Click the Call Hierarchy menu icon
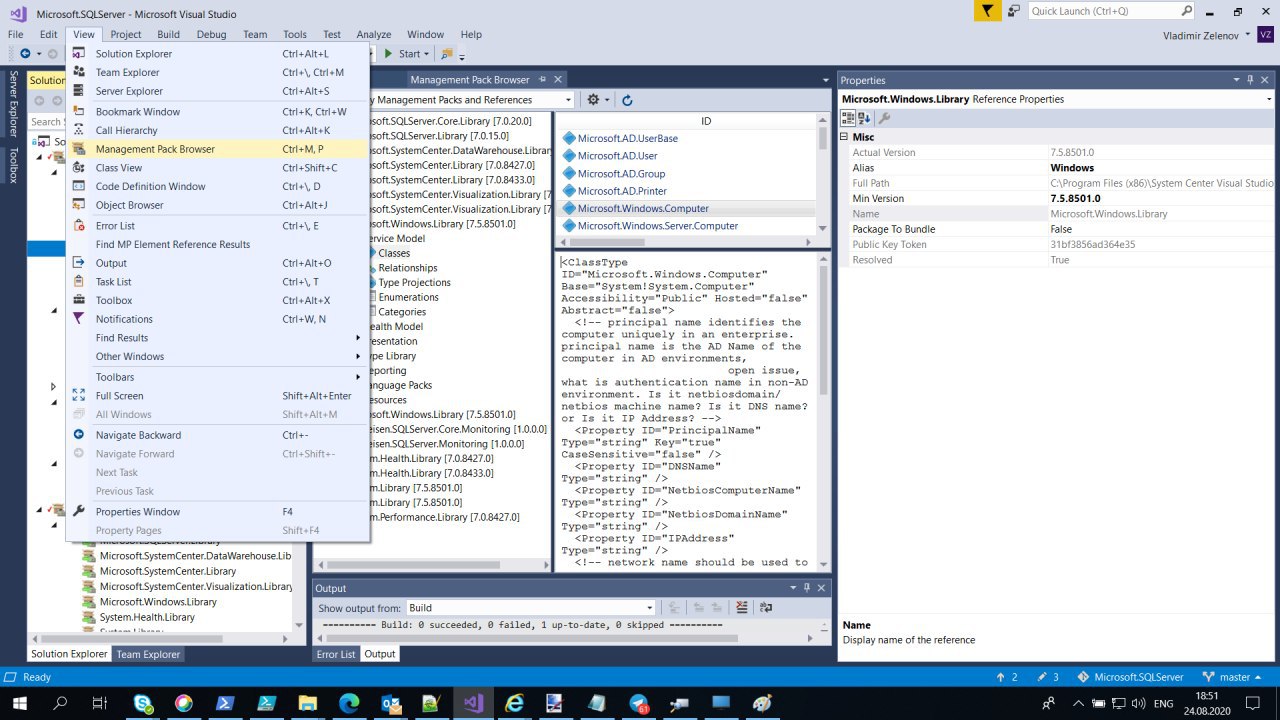Screen dimensions: 1280x720 tap(79, 130)
